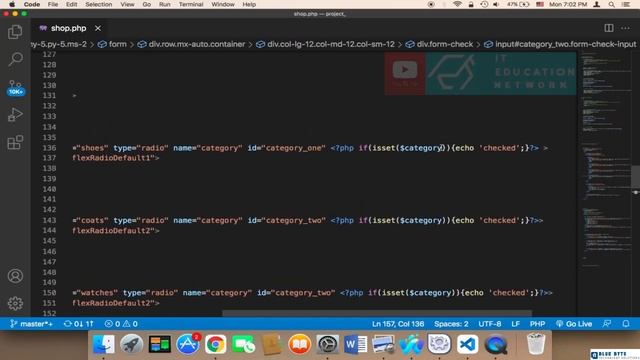Open Source Control view with 10K+ badge
The width and height of the screenshot is (640, 360).
click(15, 87)
